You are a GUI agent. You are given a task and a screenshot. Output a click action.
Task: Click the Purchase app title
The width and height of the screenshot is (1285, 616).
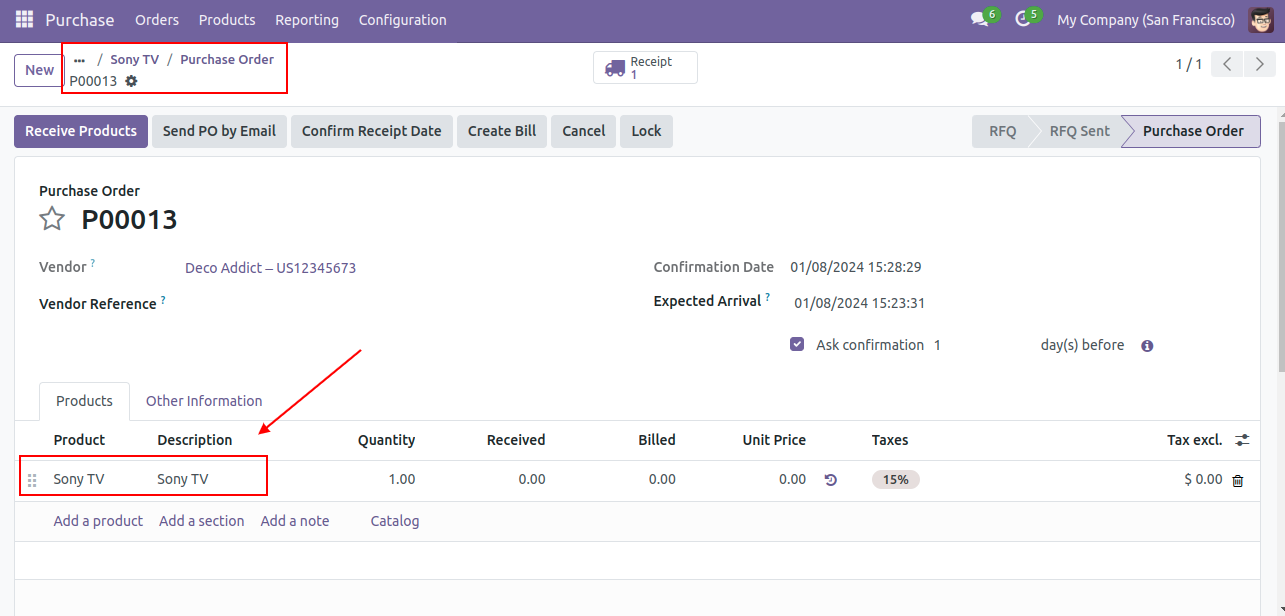coord(80,20)
